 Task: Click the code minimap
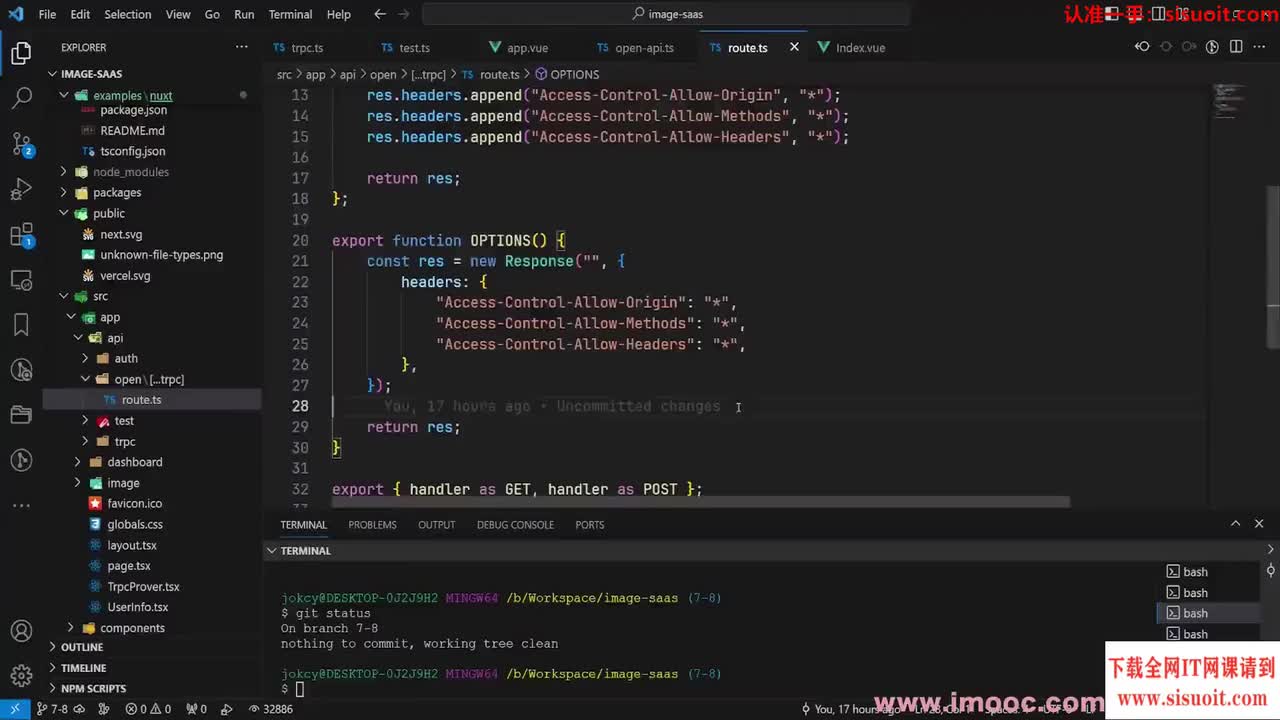click(1226, 99)
